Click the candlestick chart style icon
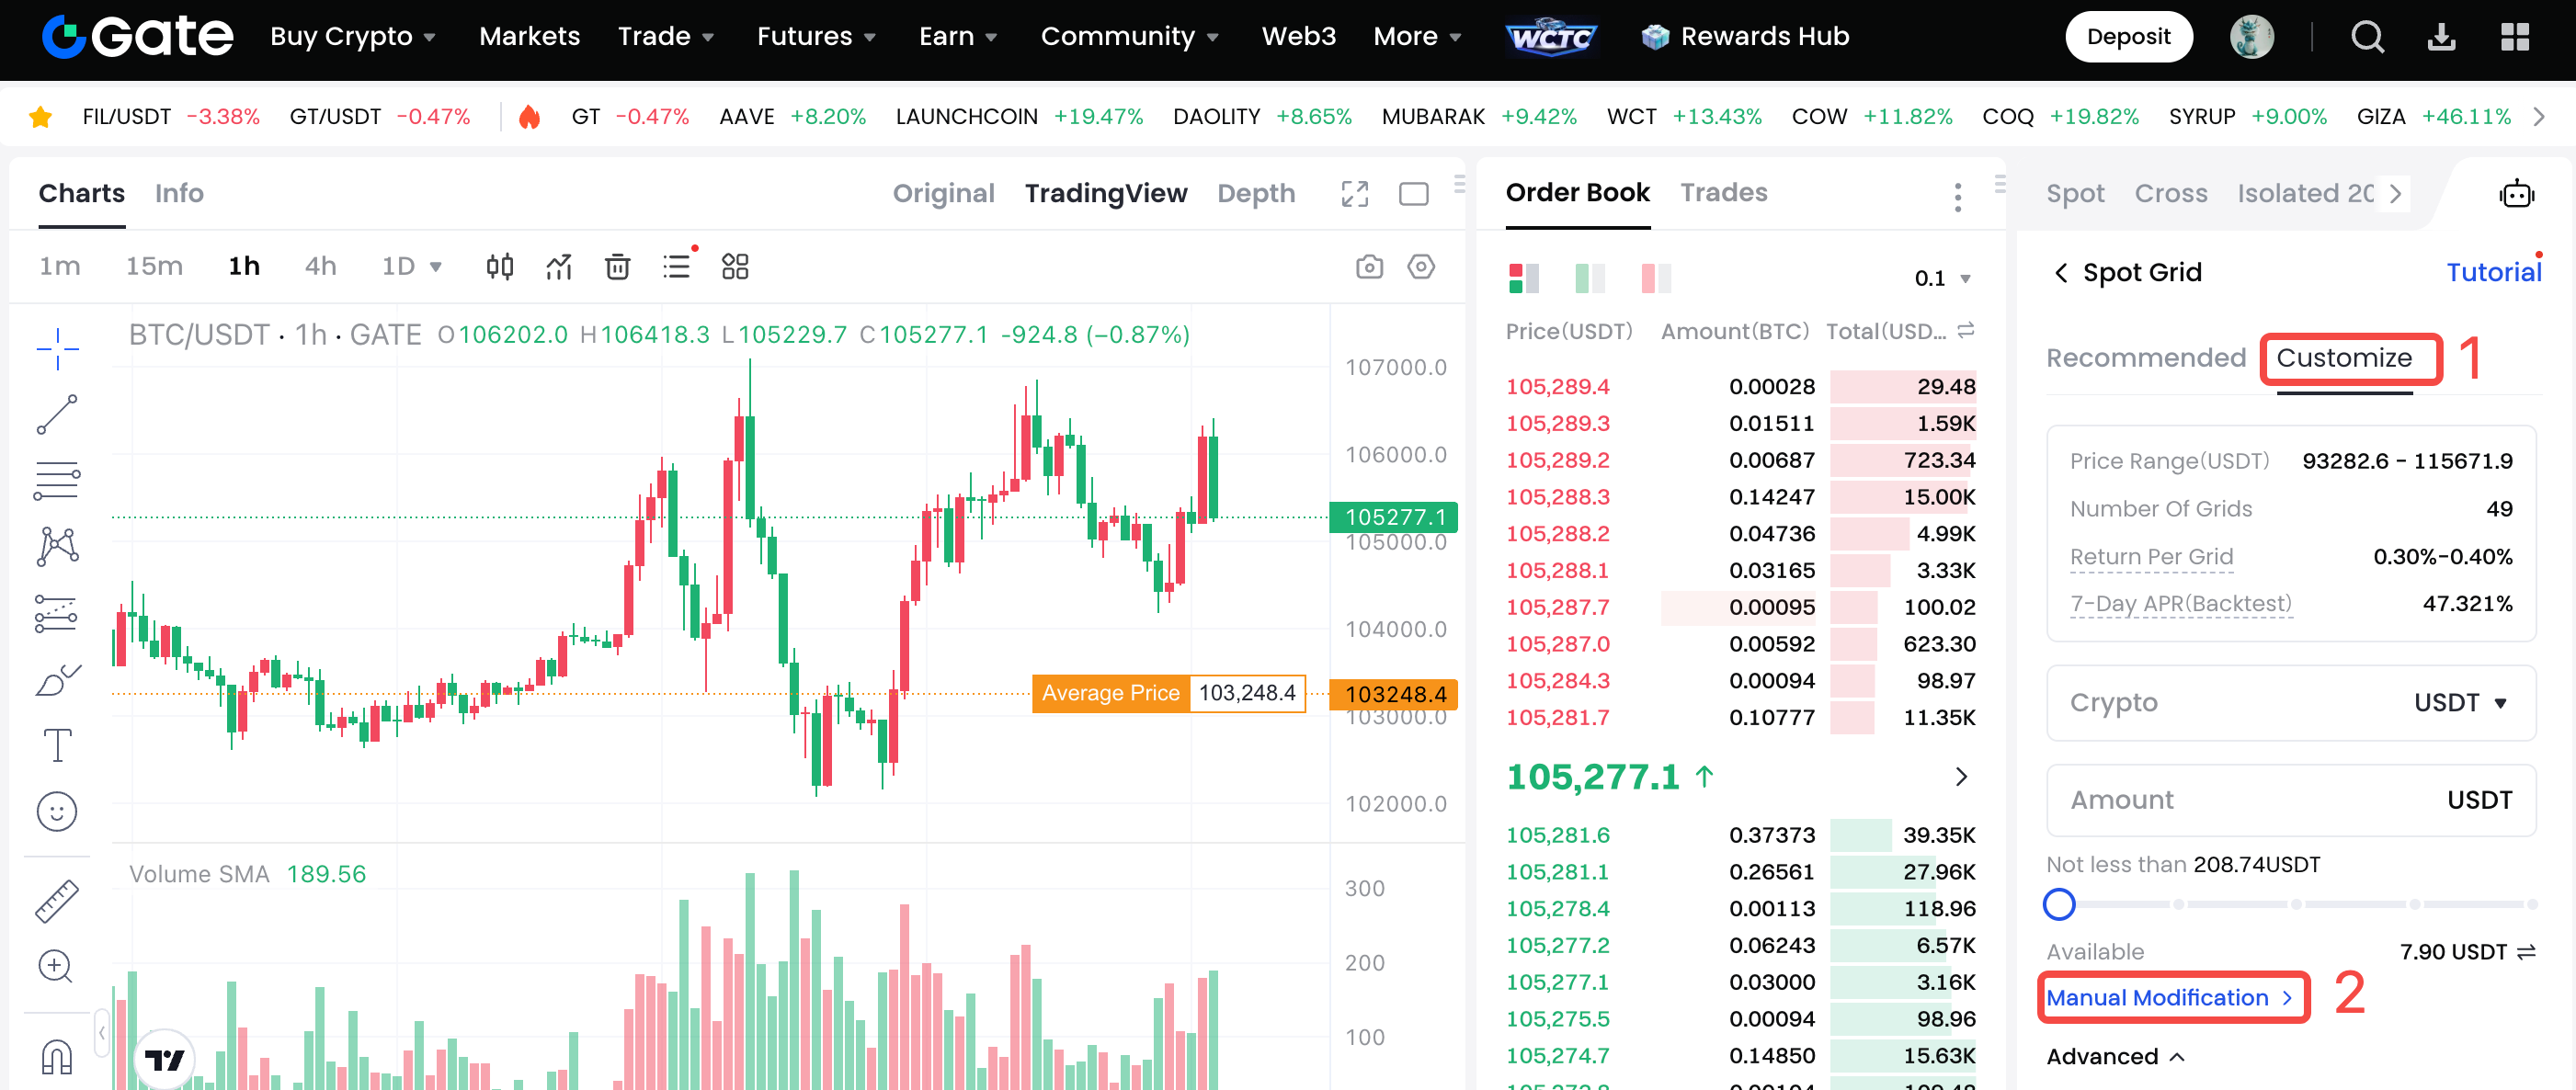This screenshot has height=1090, width=2576. pos(499,266)
